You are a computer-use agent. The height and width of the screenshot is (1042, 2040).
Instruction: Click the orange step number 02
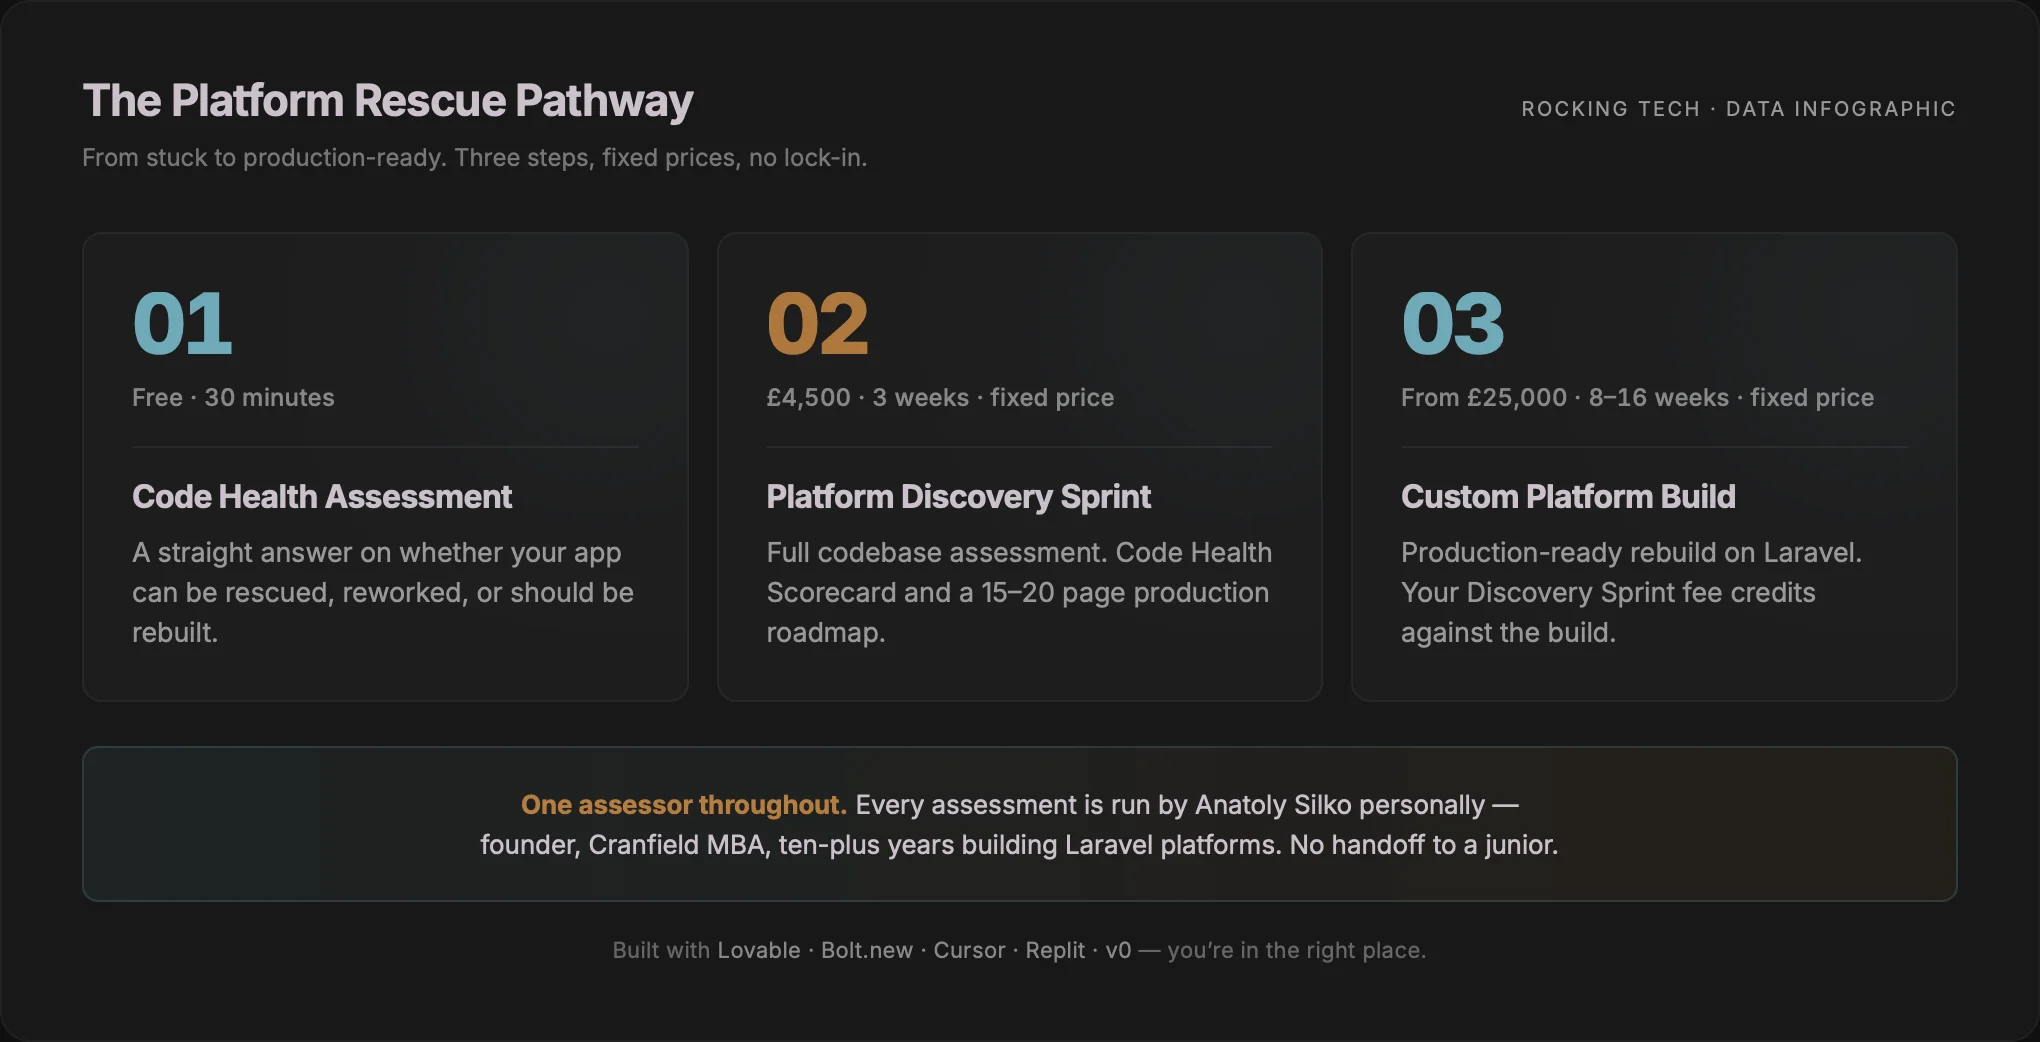pos(816,322)
